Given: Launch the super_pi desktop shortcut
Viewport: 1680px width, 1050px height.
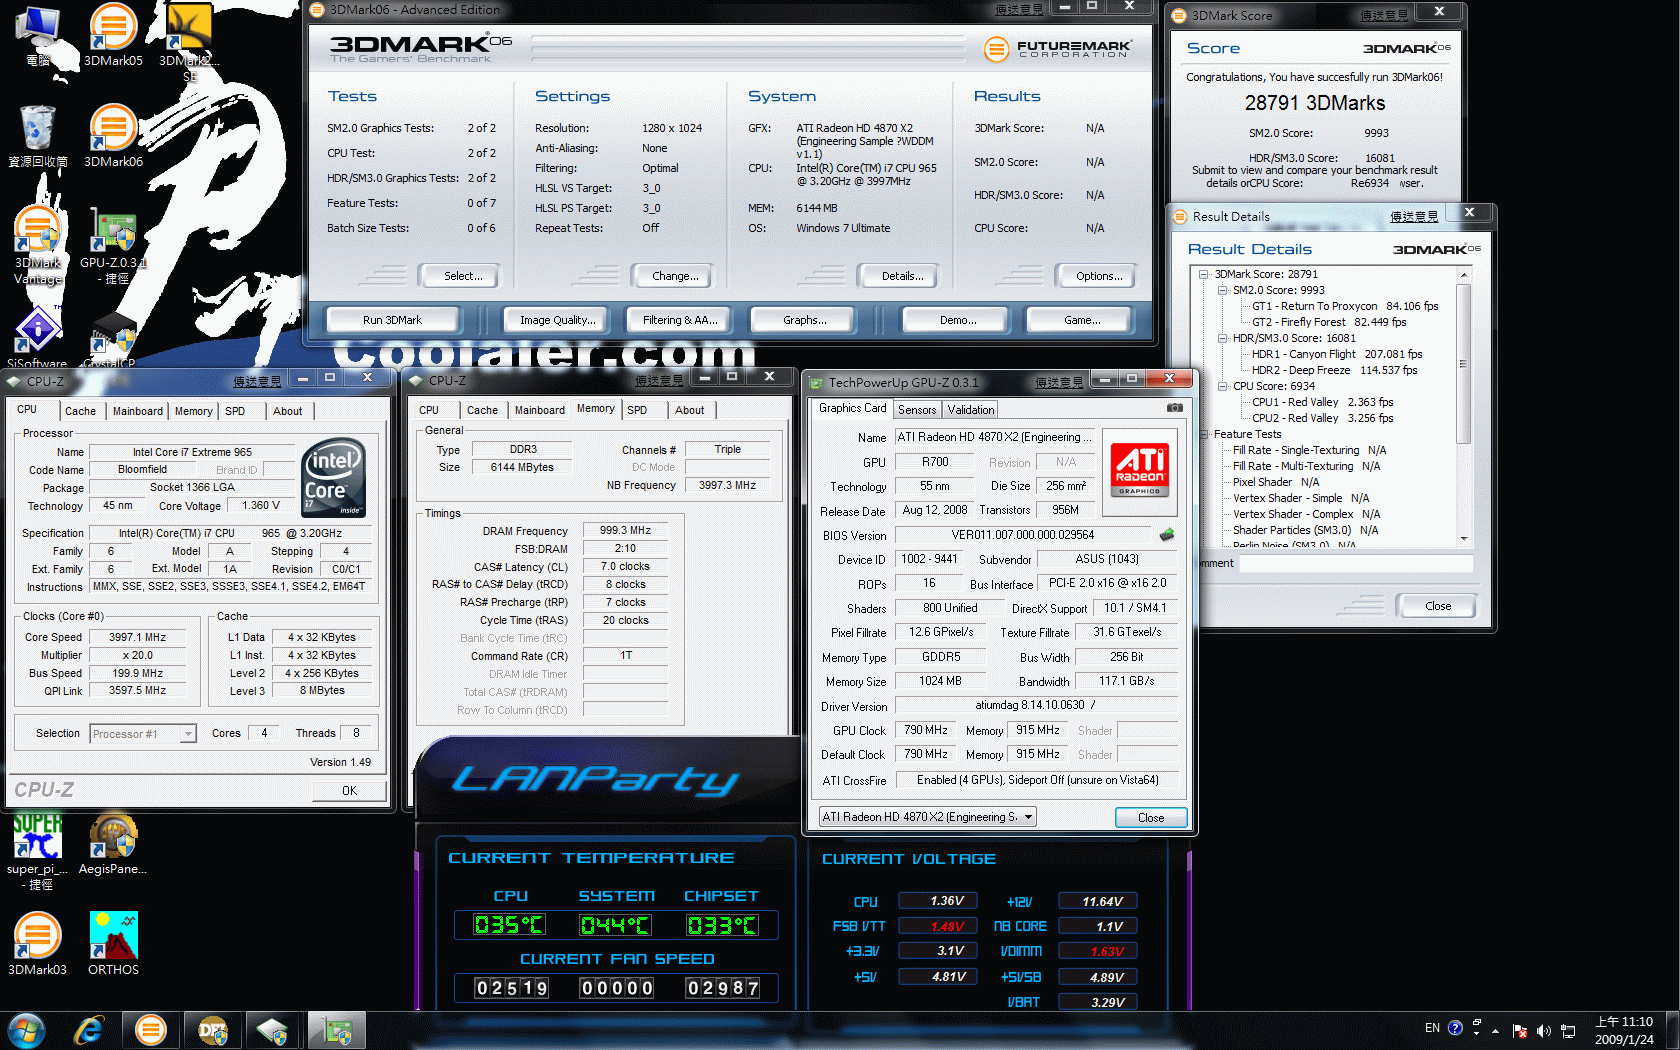Looking at the screenshot, I should tap(38, 851).
